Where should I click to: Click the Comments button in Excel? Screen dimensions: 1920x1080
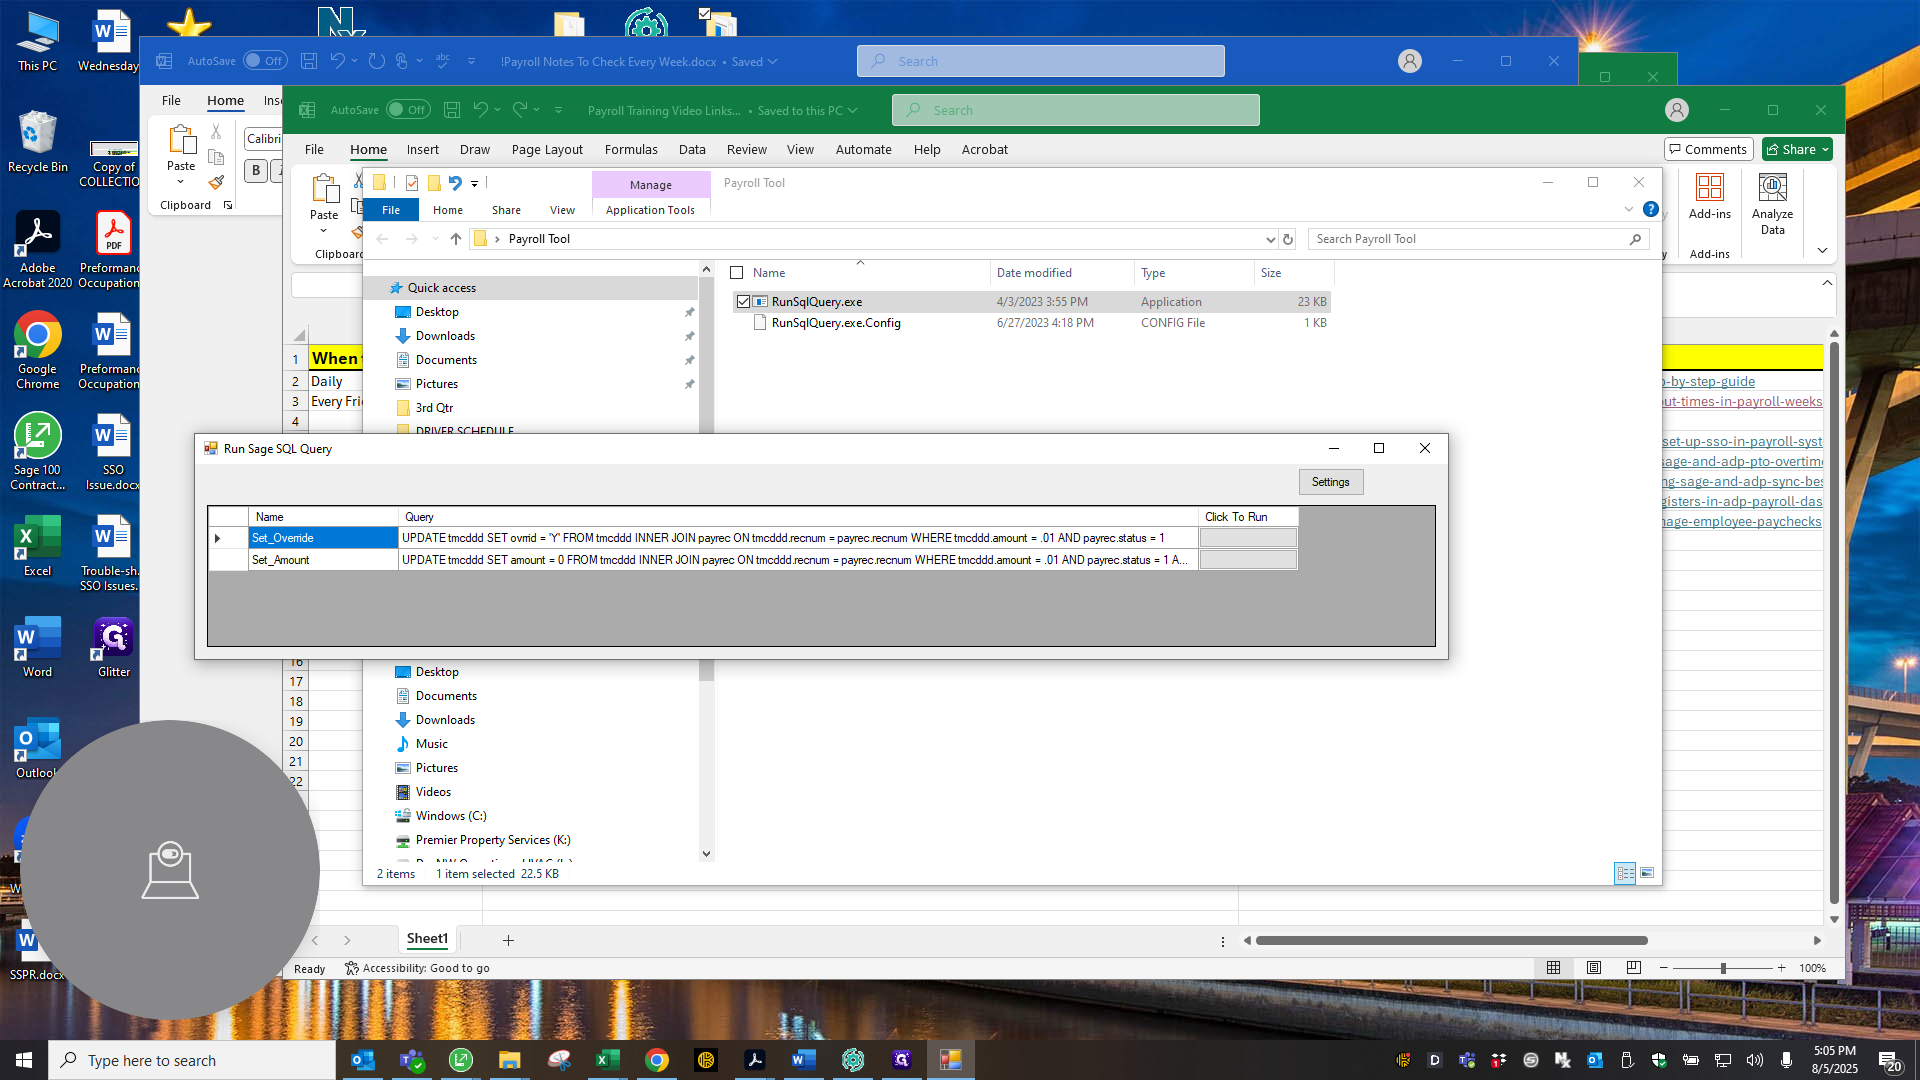(1708, 149)
